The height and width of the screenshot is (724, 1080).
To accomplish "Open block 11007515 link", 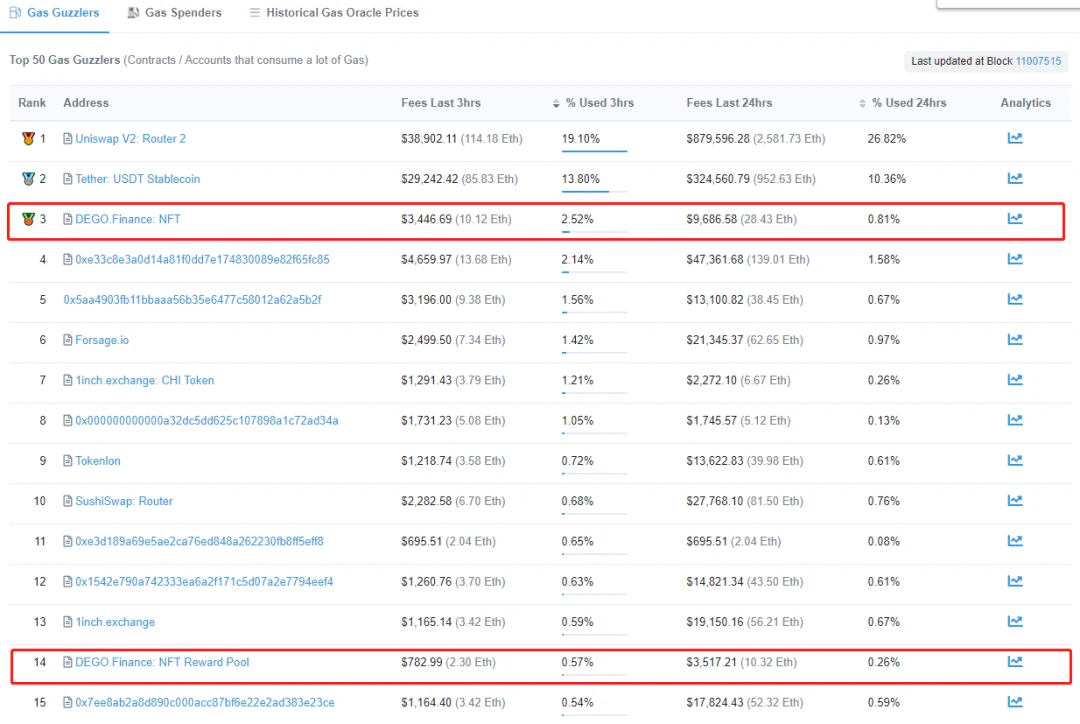I will [x=1038, y=61].
